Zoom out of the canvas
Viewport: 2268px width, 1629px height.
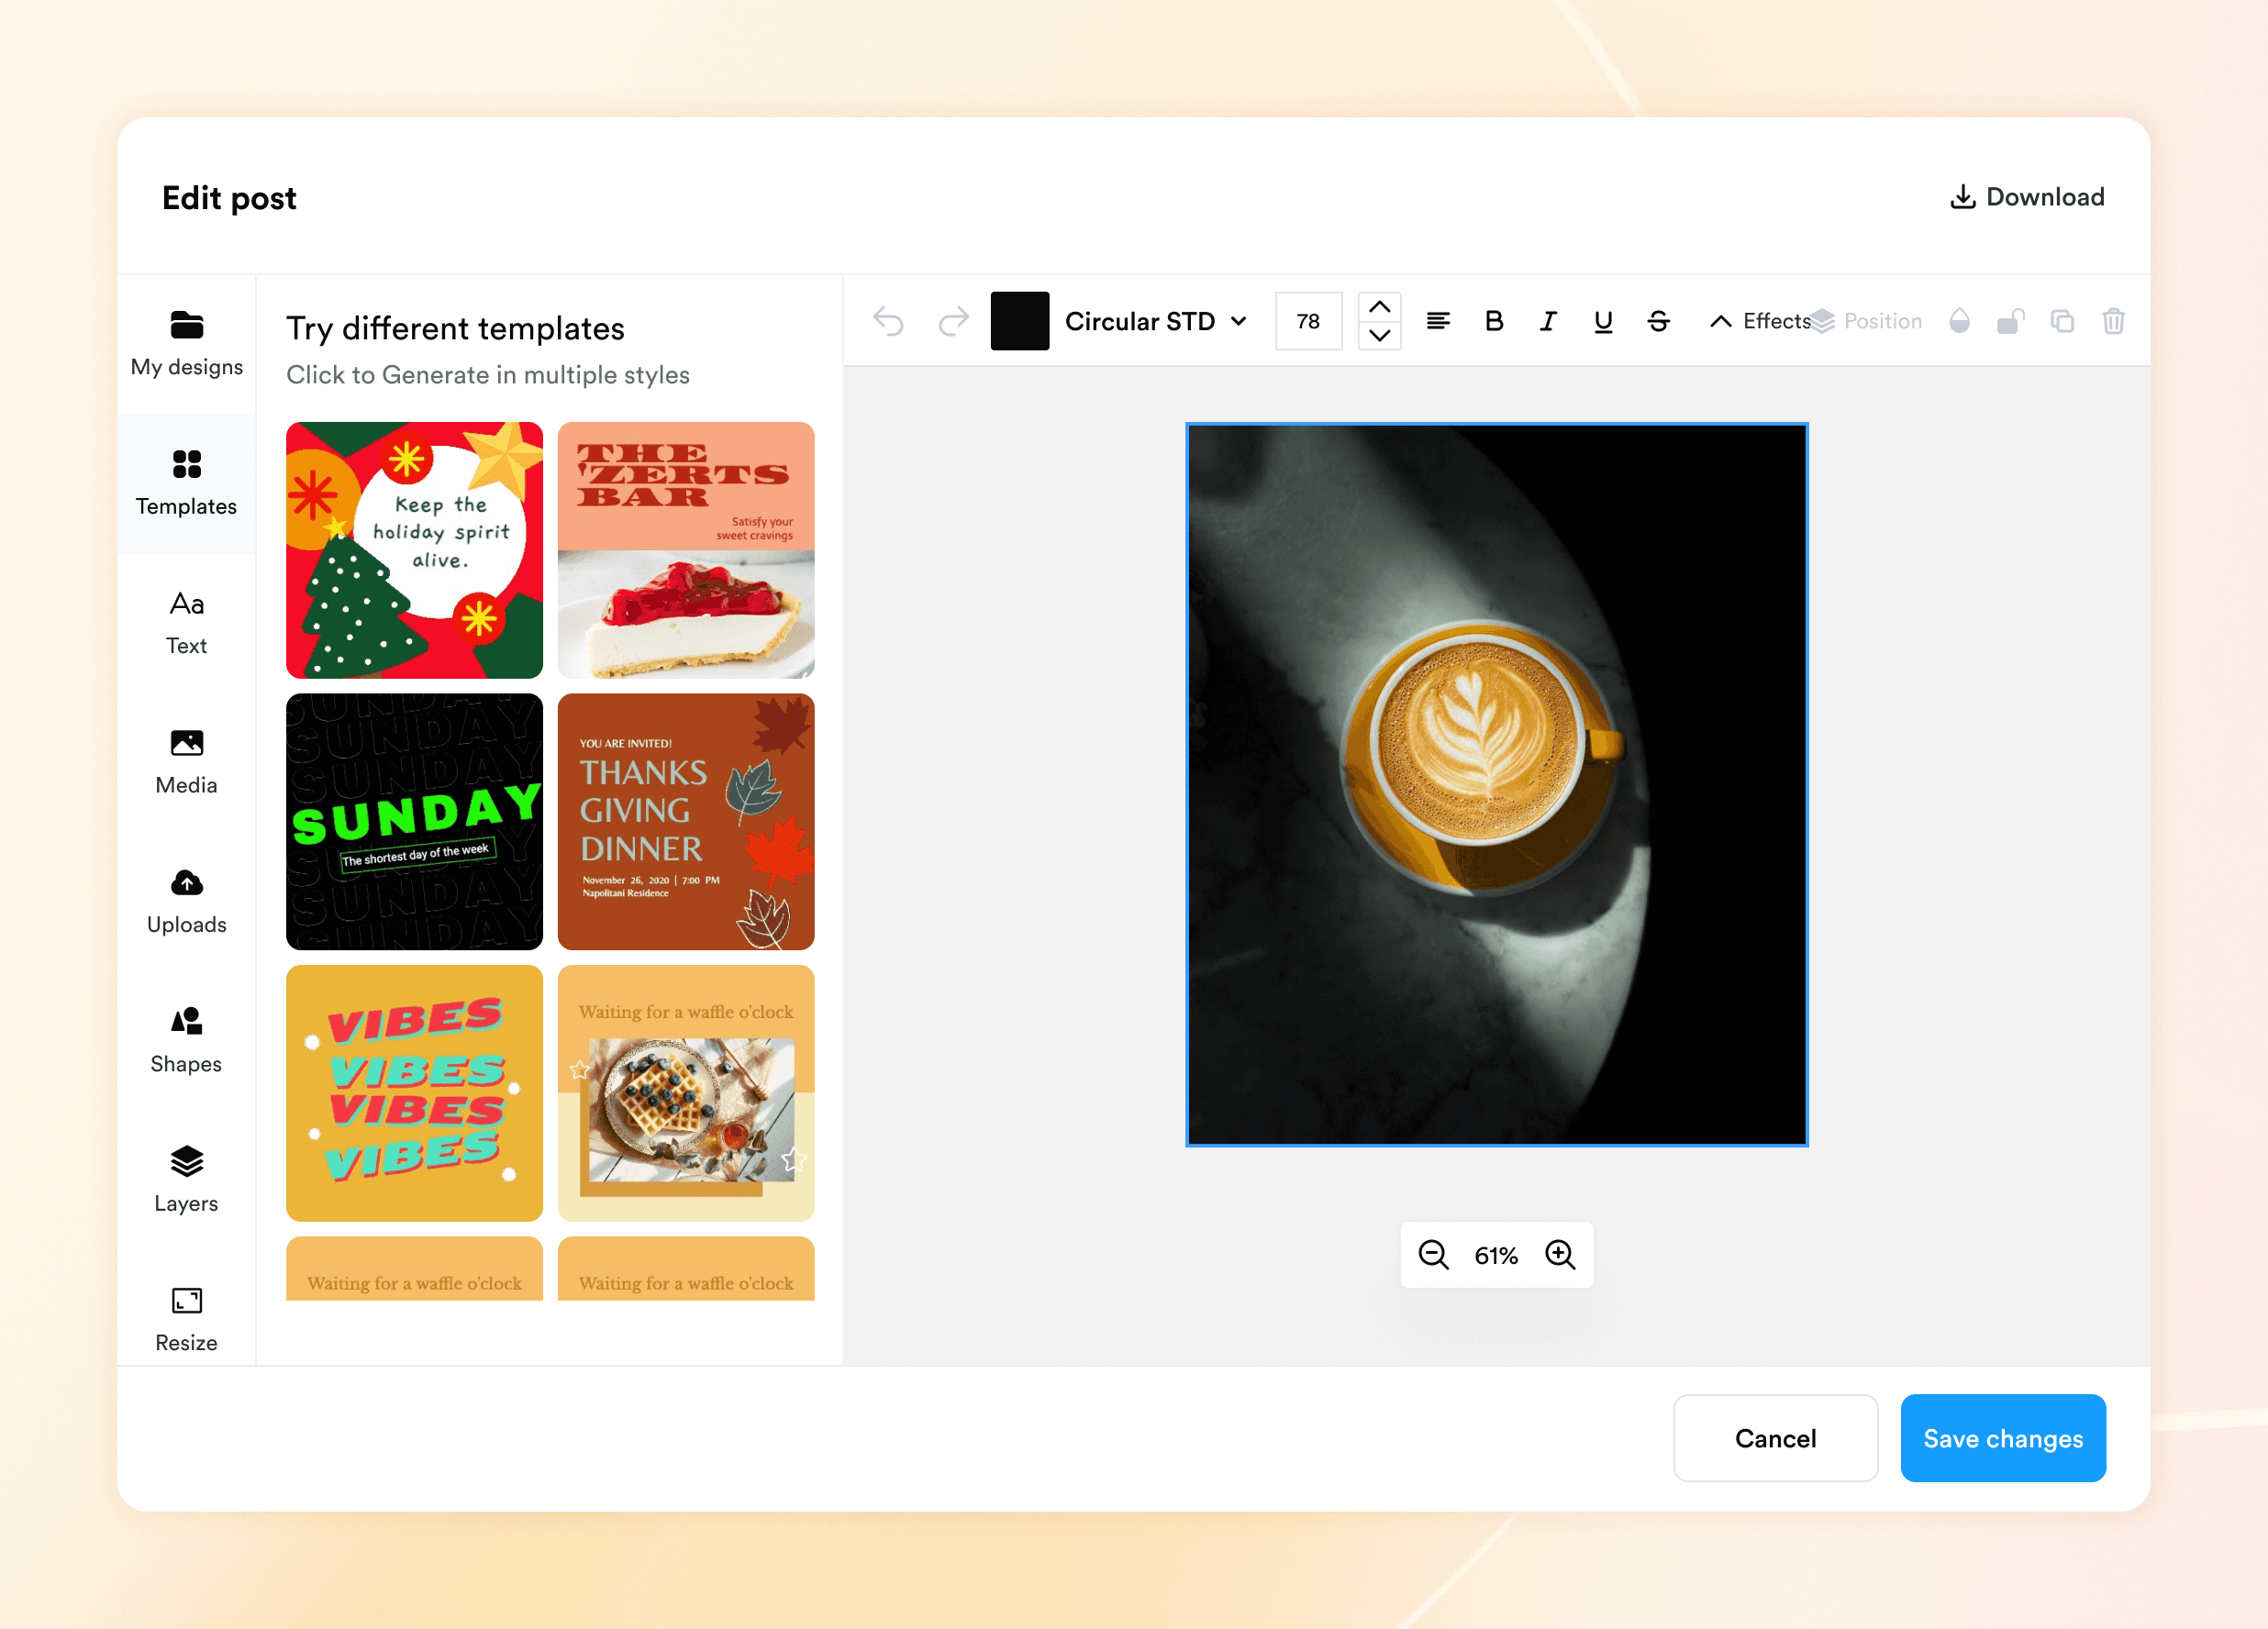1433,1254
